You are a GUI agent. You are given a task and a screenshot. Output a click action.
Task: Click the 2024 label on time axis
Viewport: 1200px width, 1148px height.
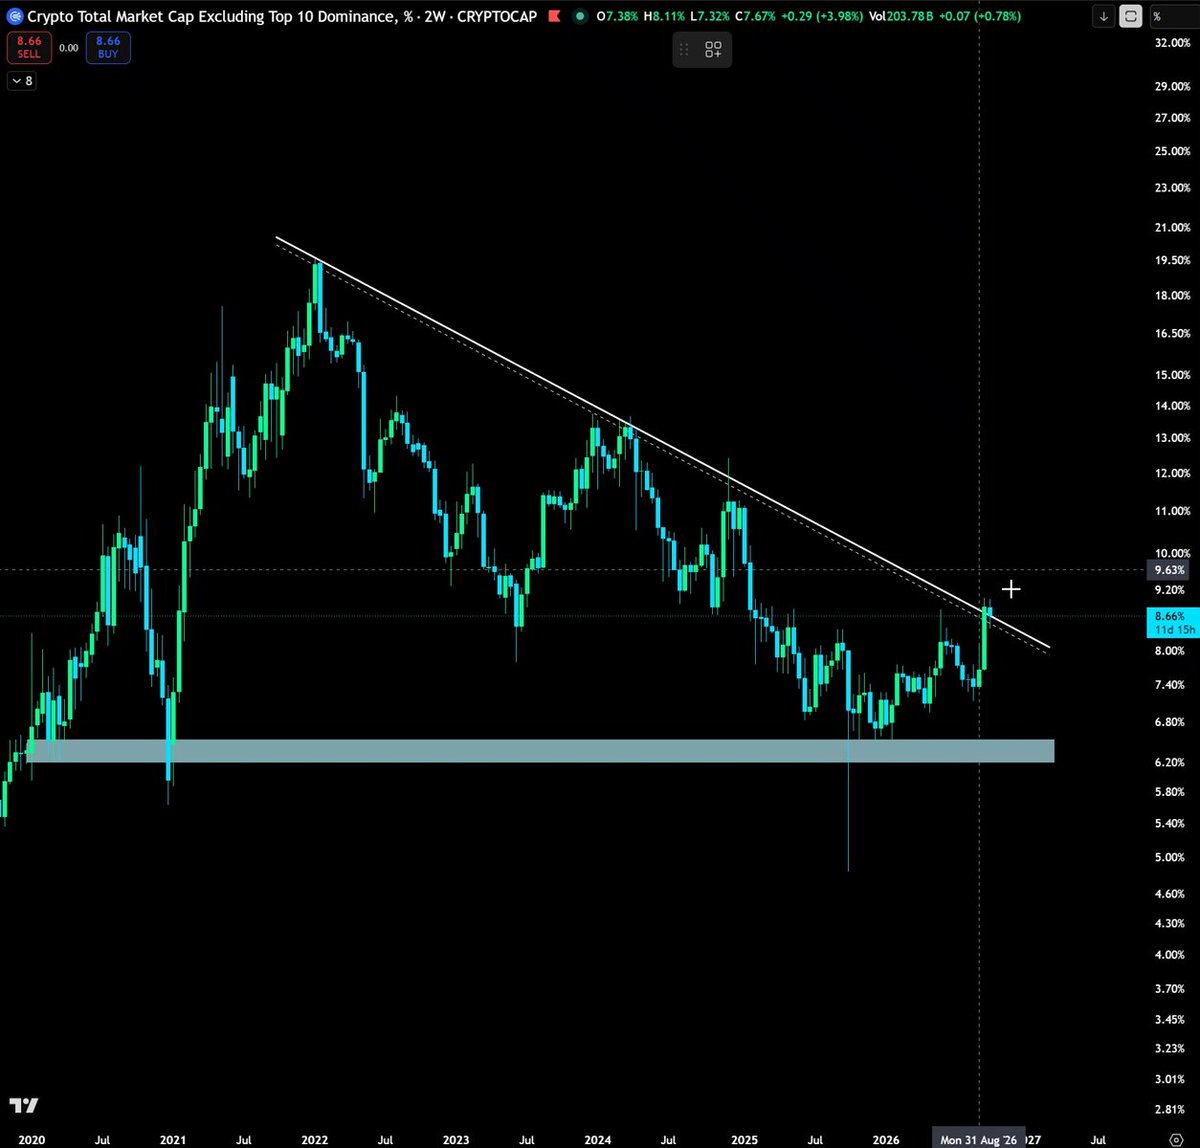click(598, 1139)
